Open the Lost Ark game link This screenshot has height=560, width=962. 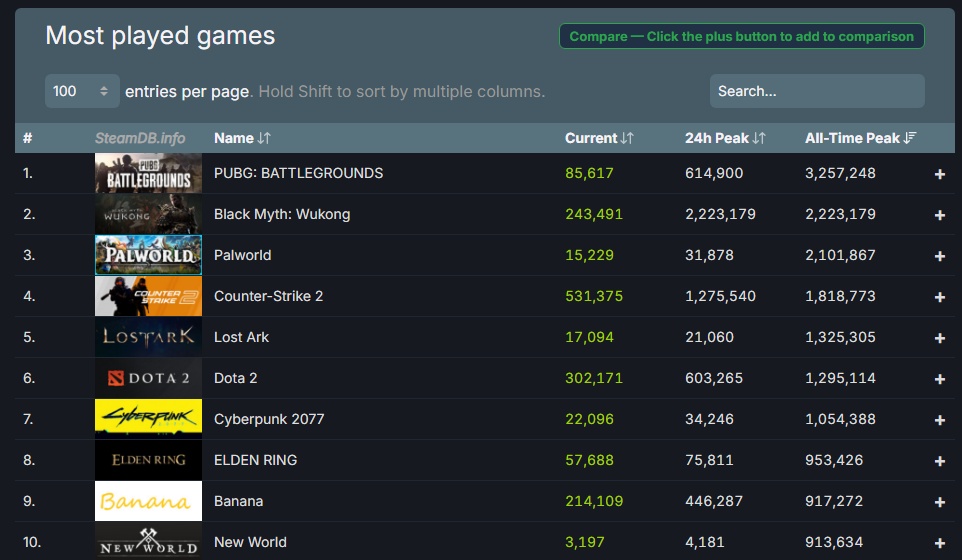pos(241,337)
